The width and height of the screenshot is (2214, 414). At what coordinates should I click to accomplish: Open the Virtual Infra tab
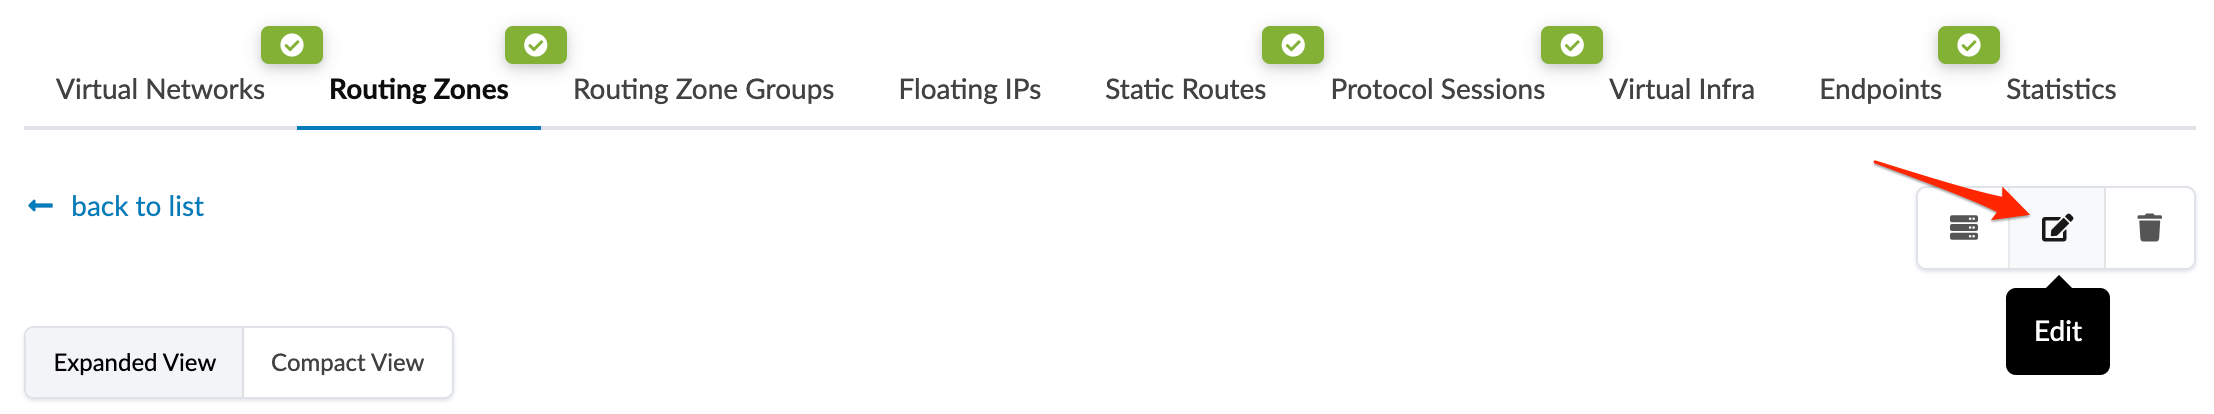pyautogui.click(x=1681, y=90)
